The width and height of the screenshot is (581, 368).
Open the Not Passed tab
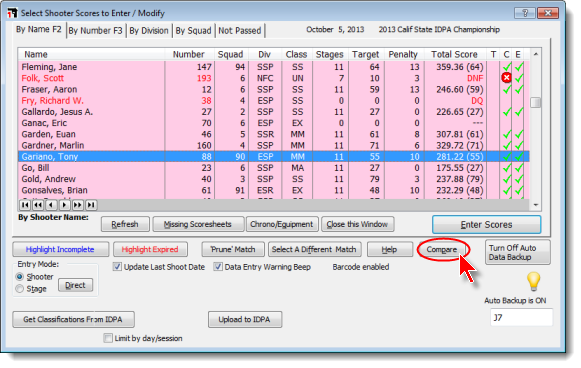point(240,31)
